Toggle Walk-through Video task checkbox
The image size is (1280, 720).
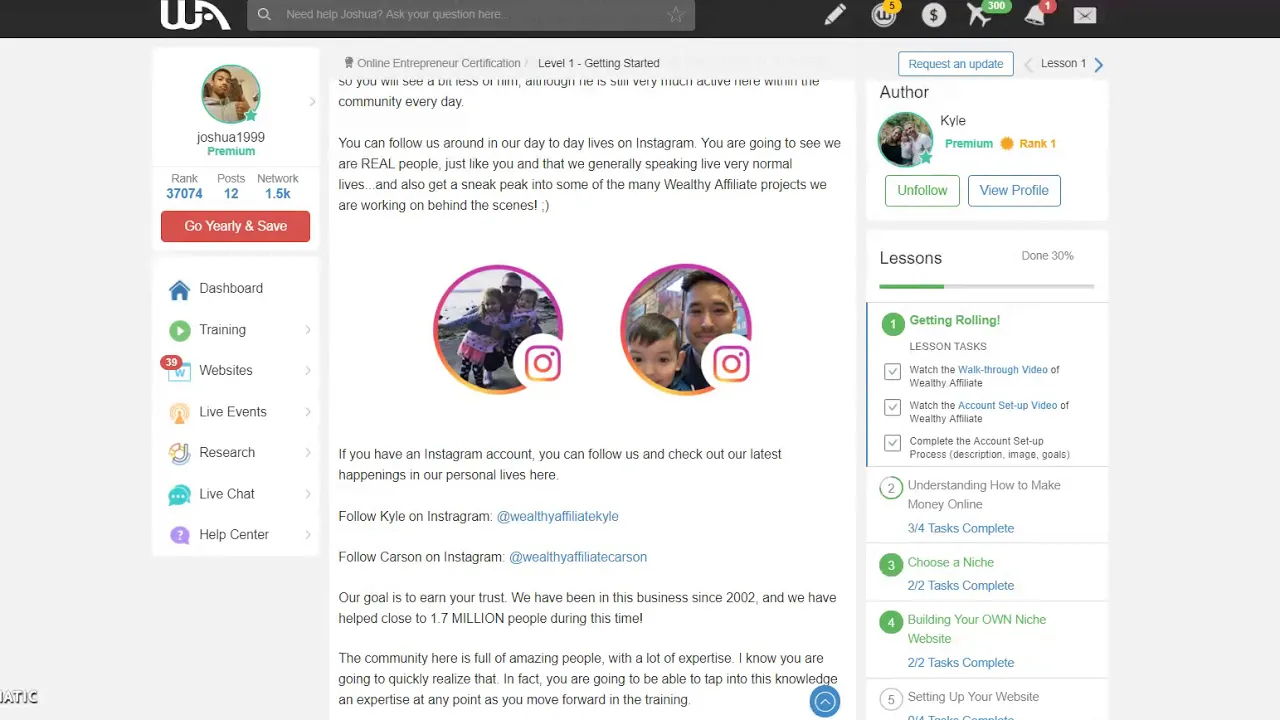[x=892, y=372]
